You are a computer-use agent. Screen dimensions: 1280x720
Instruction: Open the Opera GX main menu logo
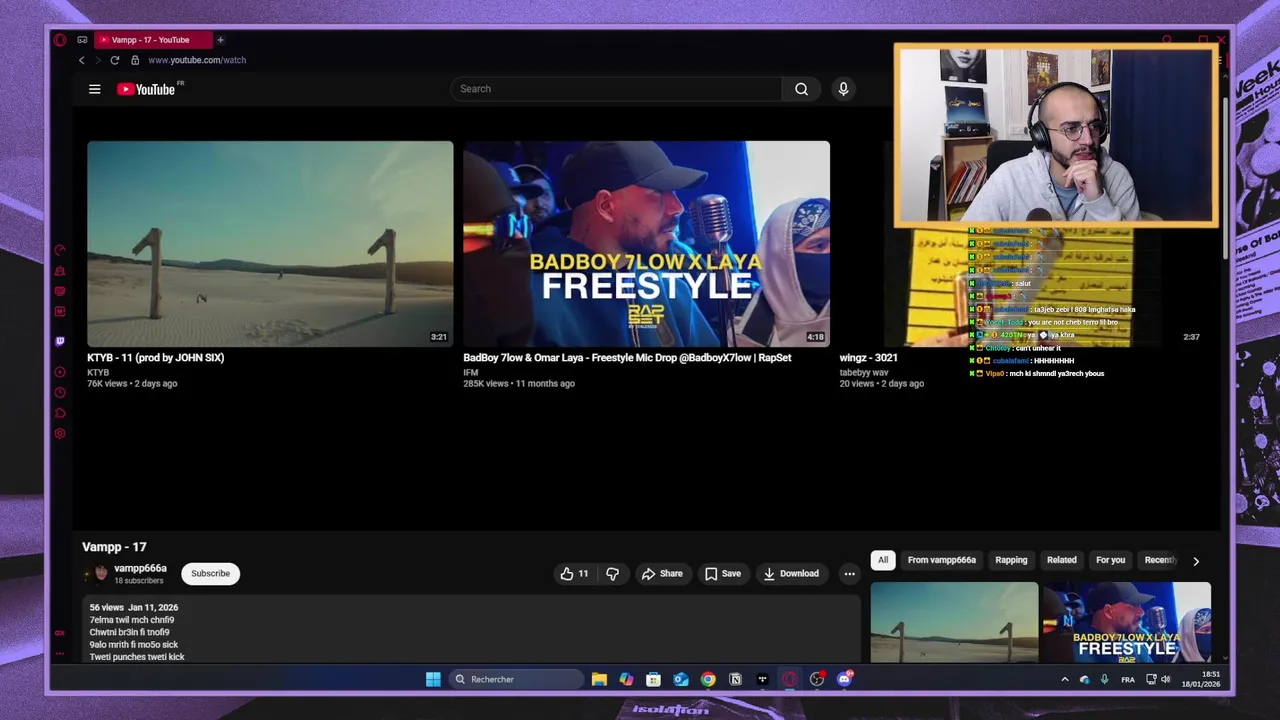tap(60, 40)
